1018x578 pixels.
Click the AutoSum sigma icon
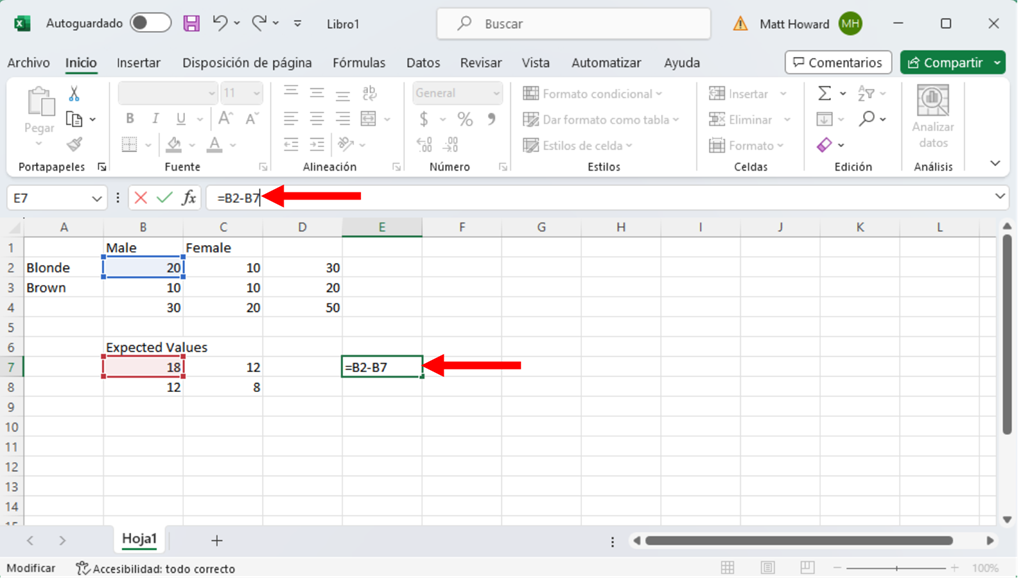824,93
